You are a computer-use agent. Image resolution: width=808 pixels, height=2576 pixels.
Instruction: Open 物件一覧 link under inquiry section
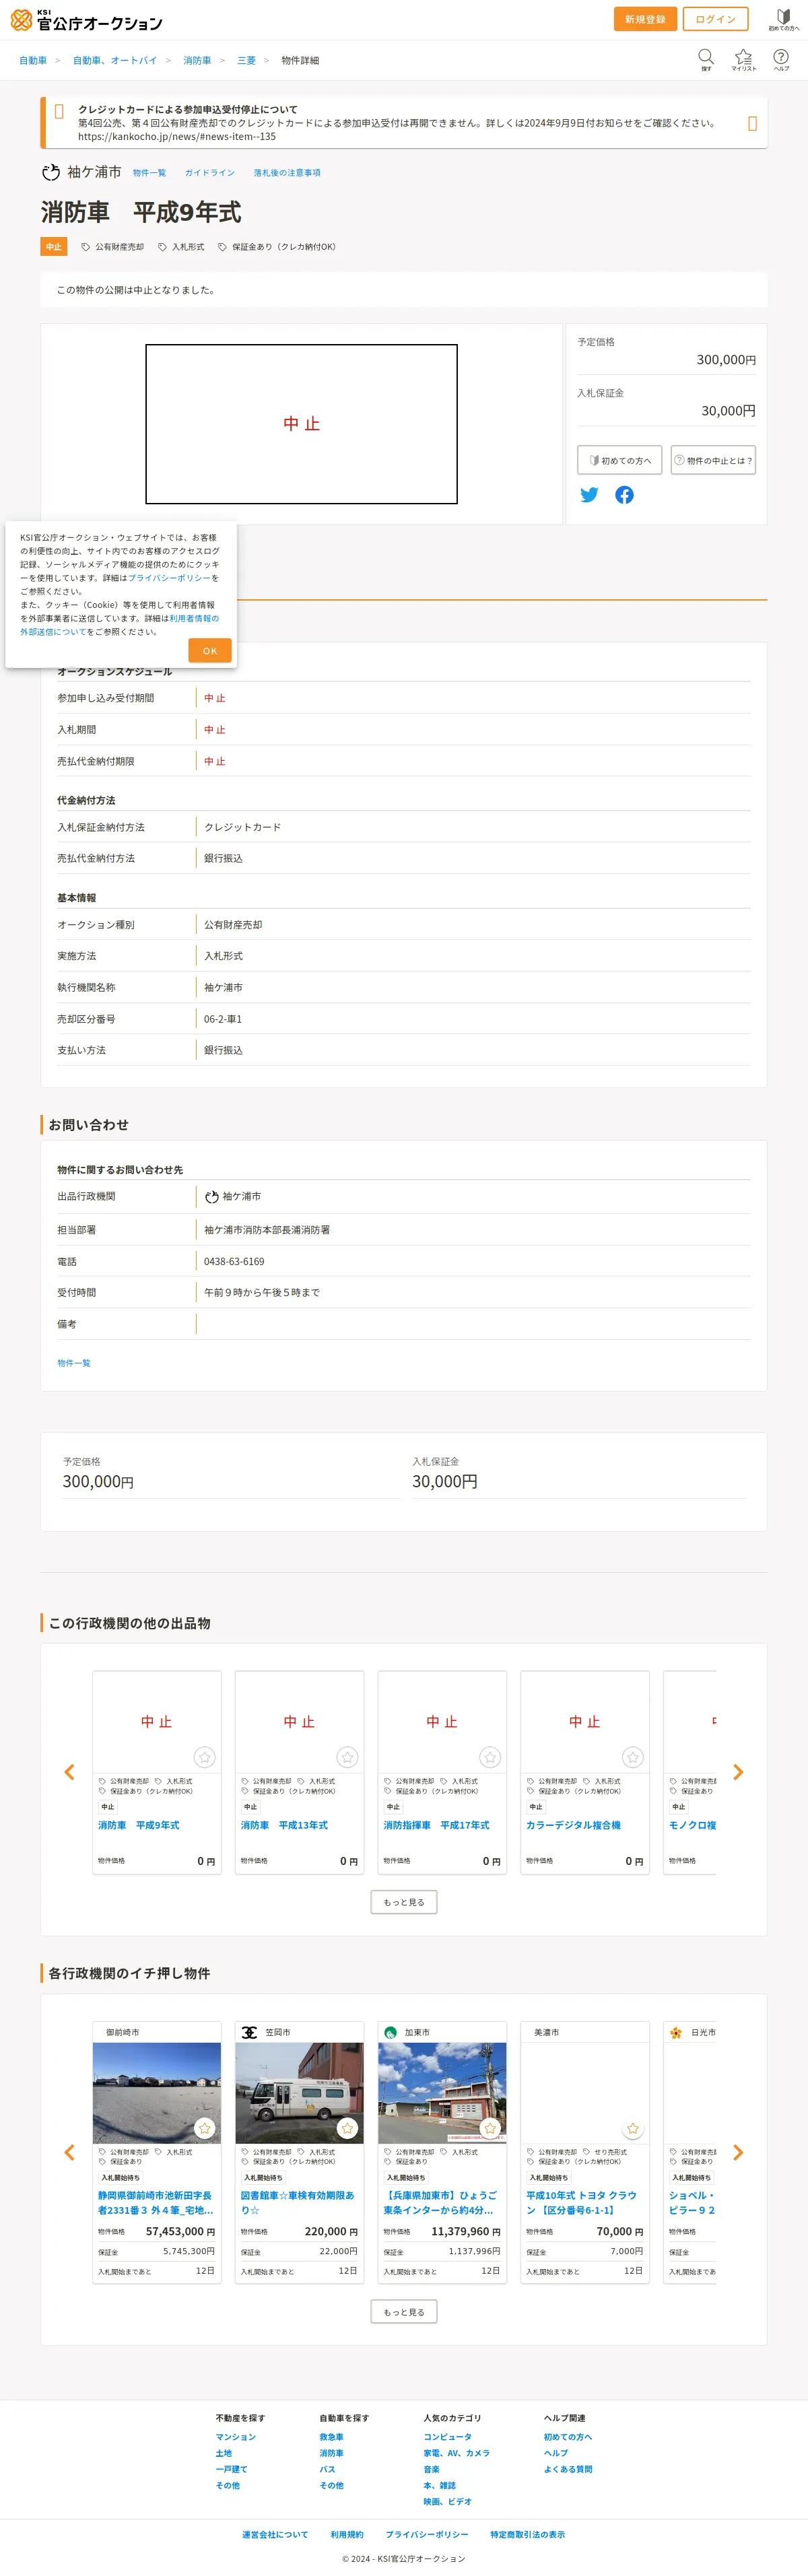[x=74, y=1363]
